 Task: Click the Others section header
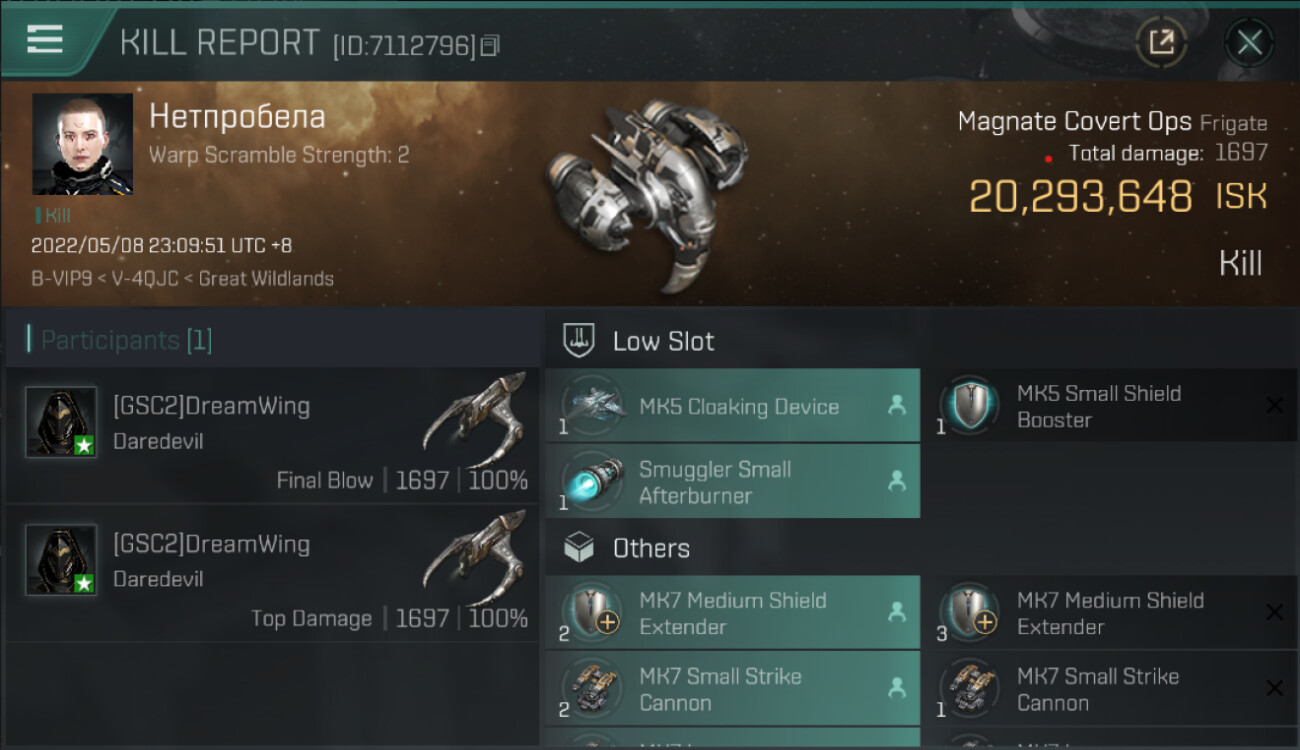(650, 548)
